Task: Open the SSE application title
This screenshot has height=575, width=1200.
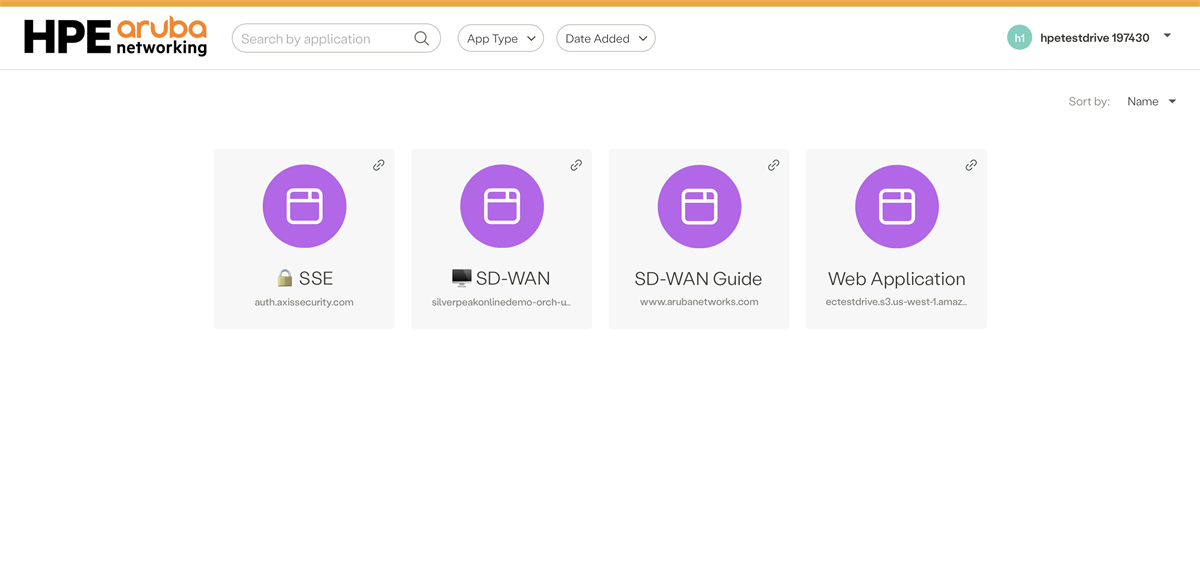Action: 304,278
